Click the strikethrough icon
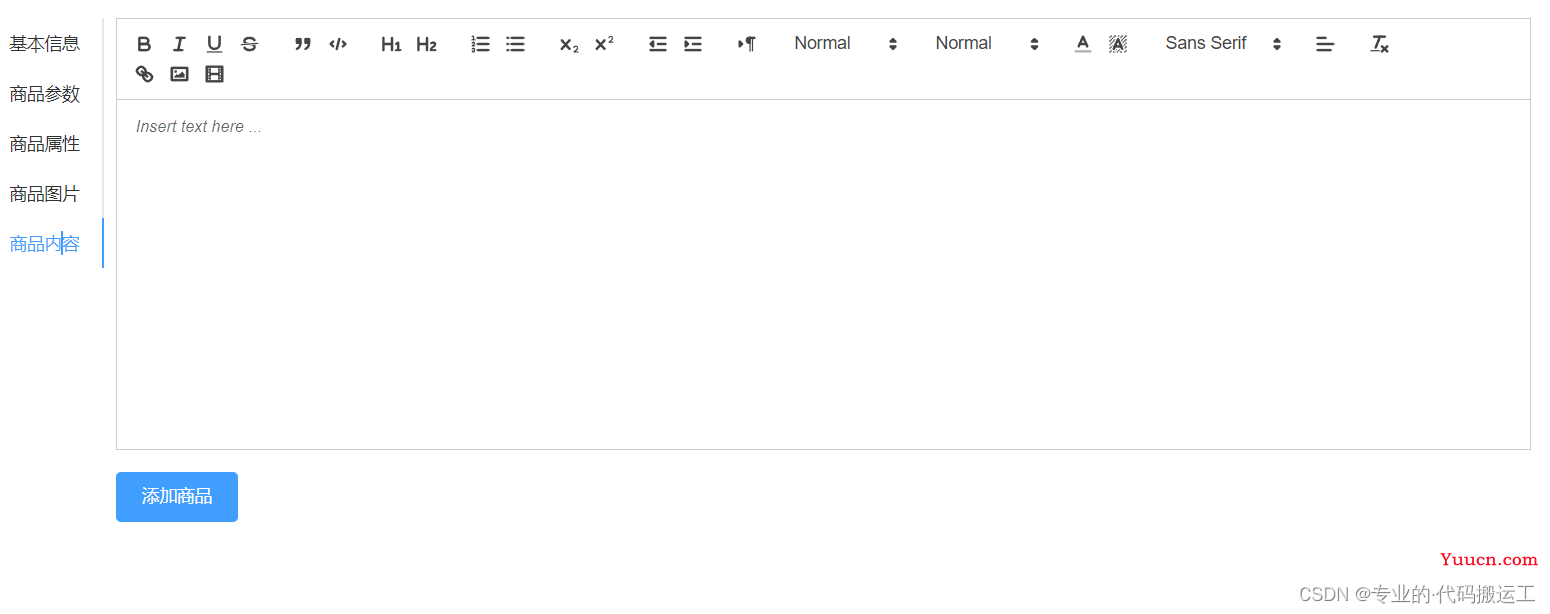The width and height of the screenshot is (1550, 614). [249, 44]
